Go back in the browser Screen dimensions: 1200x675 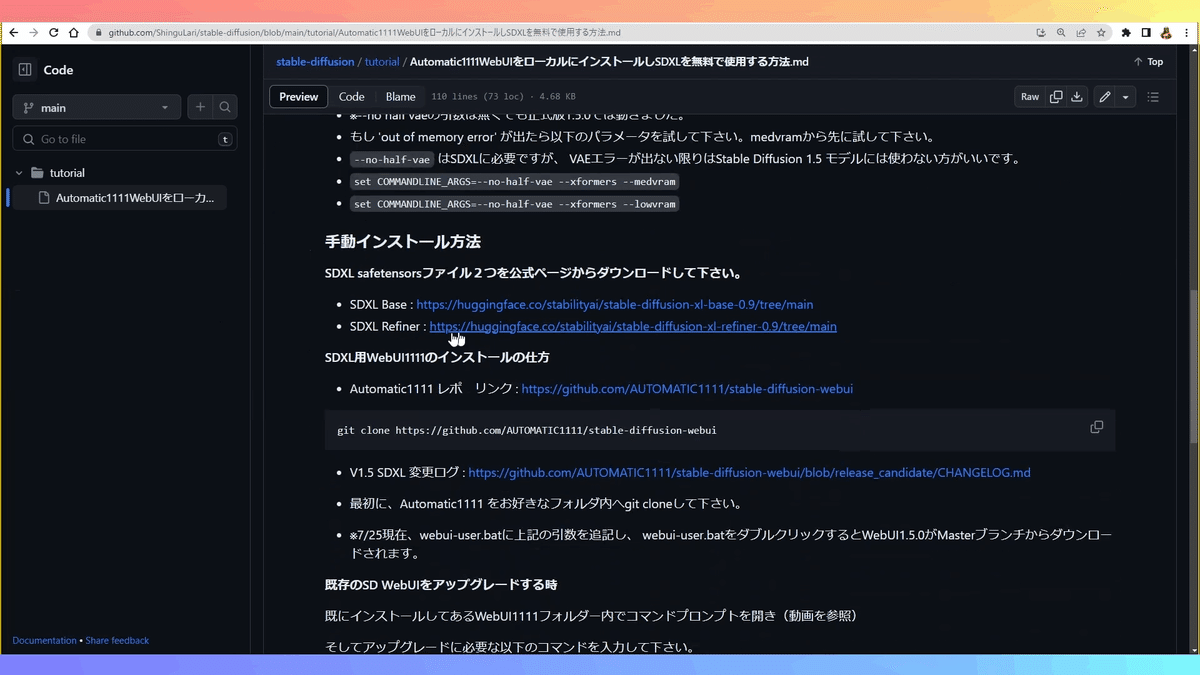pos(14,32)
